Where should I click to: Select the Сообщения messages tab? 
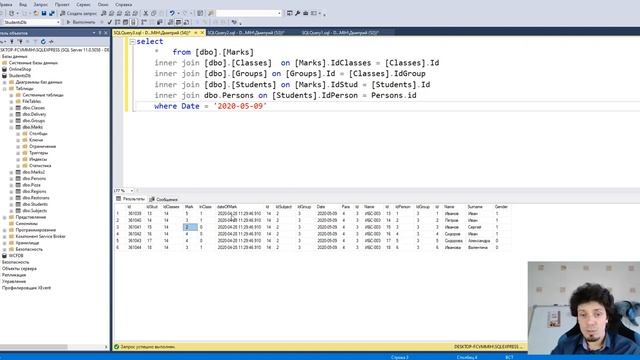click(x=163, y=199)
